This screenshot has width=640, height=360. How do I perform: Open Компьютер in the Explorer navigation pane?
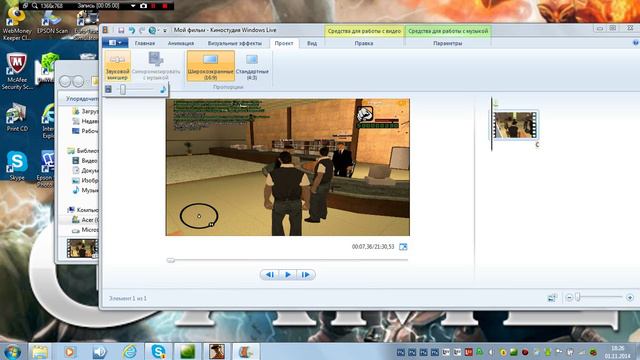tap(83, 210)
